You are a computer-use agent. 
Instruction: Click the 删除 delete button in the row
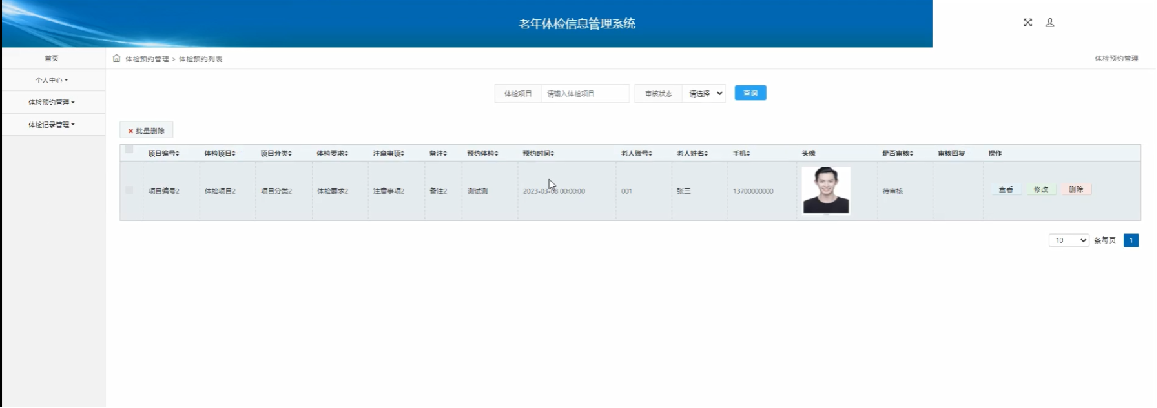click(x=1077, y=190)
